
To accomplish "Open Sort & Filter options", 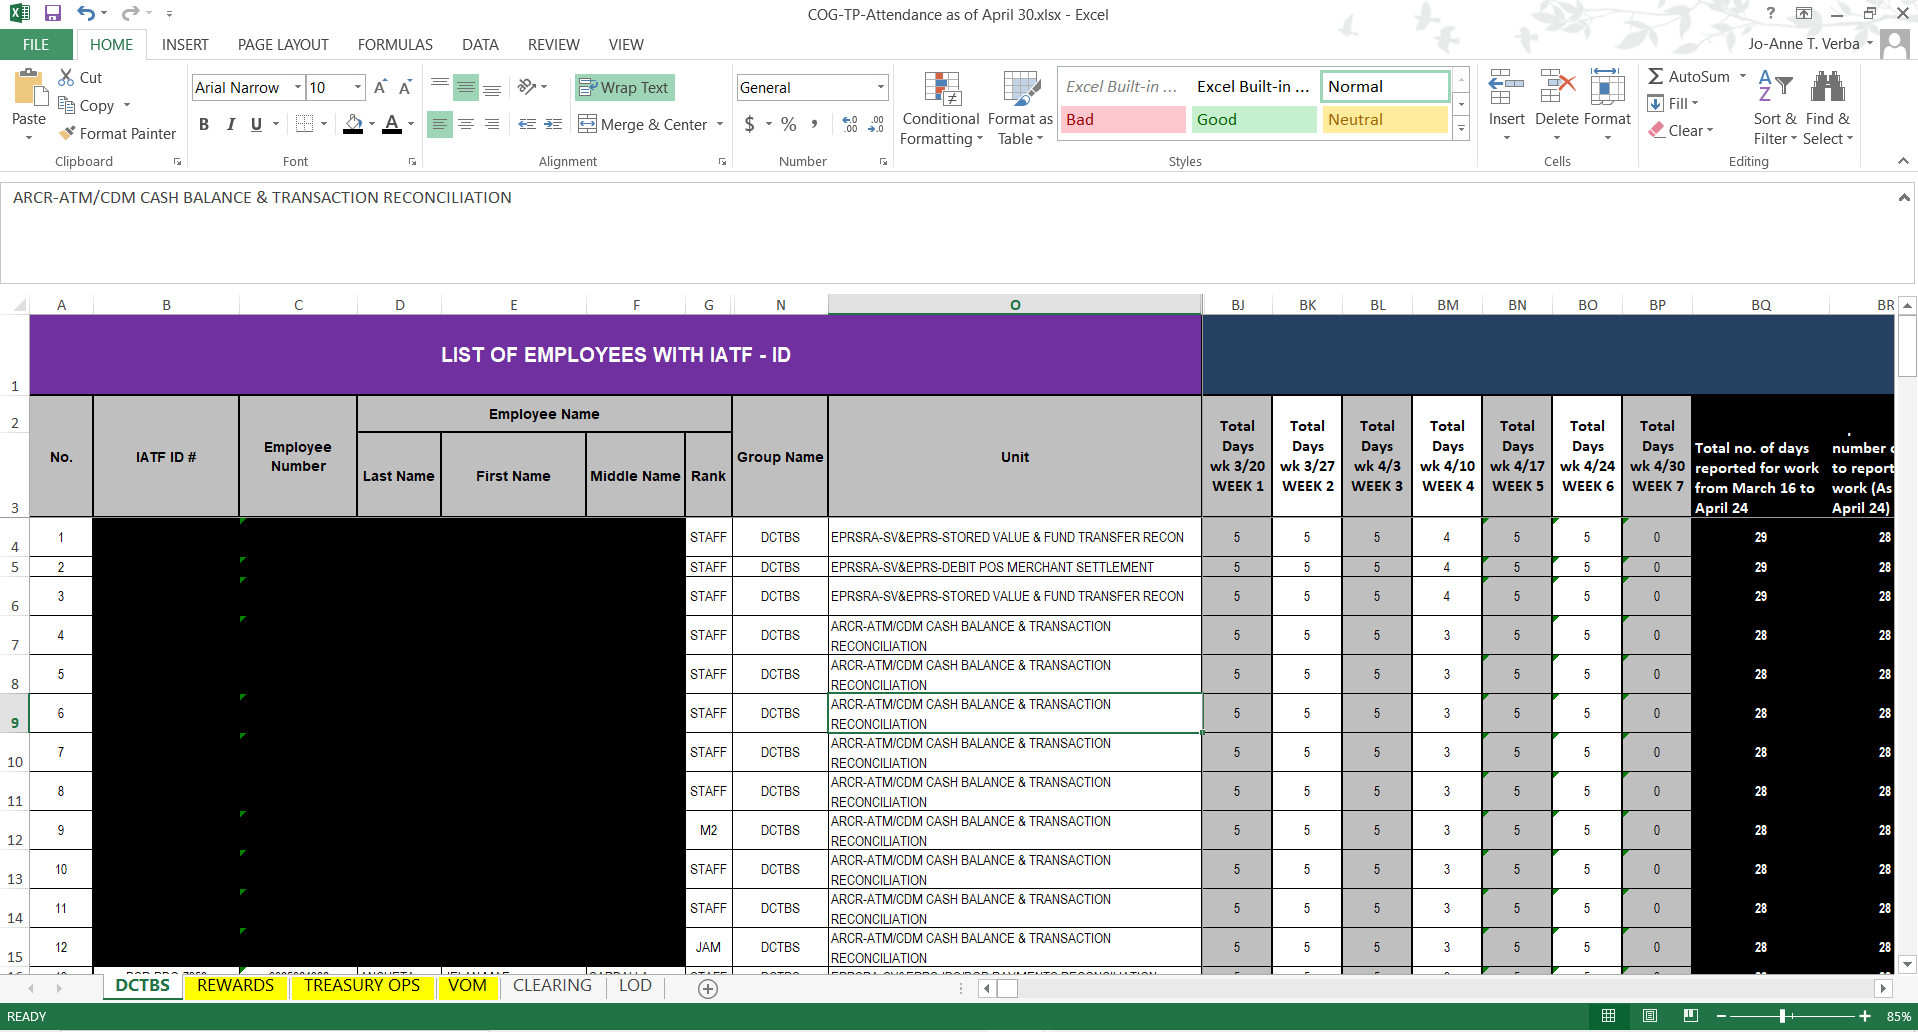I will point(1775,107).
